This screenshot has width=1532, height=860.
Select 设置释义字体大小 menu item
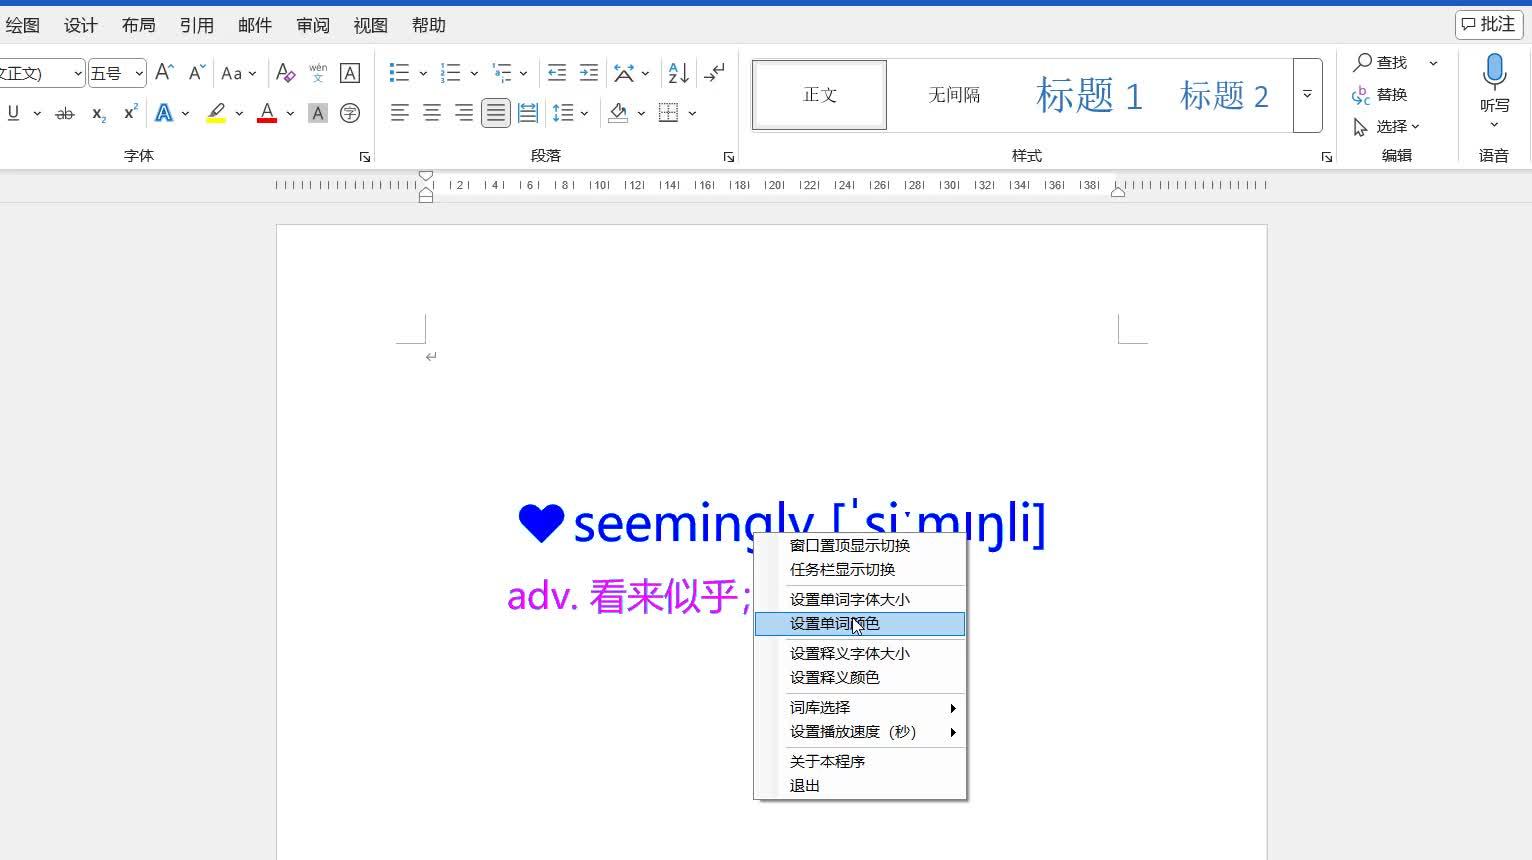[x=860, y=654]
